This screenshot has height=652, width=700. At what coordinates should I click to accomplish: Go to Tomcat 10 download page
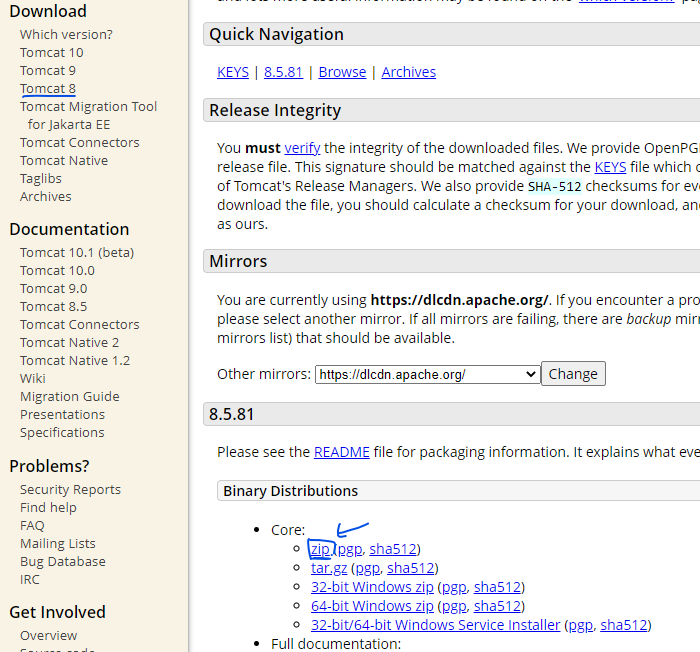tap(51, 53)
